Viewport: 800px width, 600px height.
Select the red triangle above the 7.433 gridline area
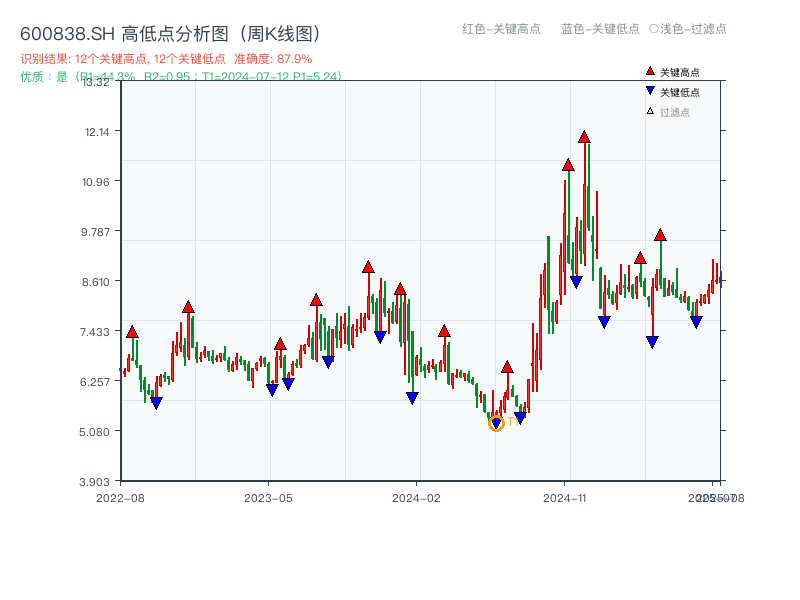coord(443,330)
